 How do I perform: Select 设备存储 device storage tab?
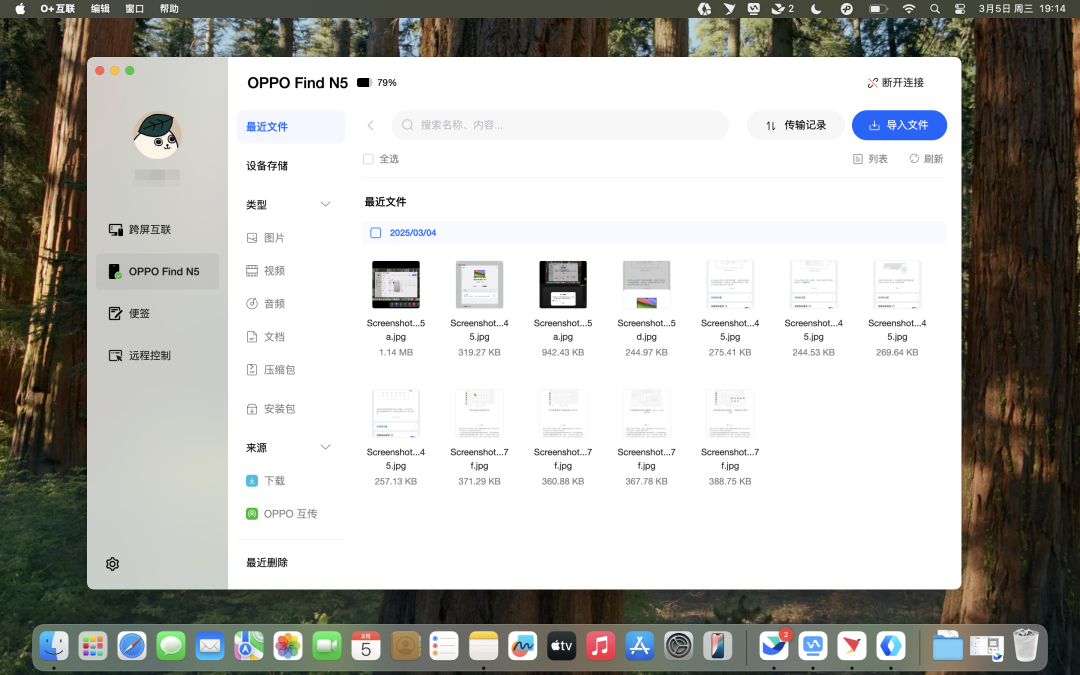tap(267, 166)
